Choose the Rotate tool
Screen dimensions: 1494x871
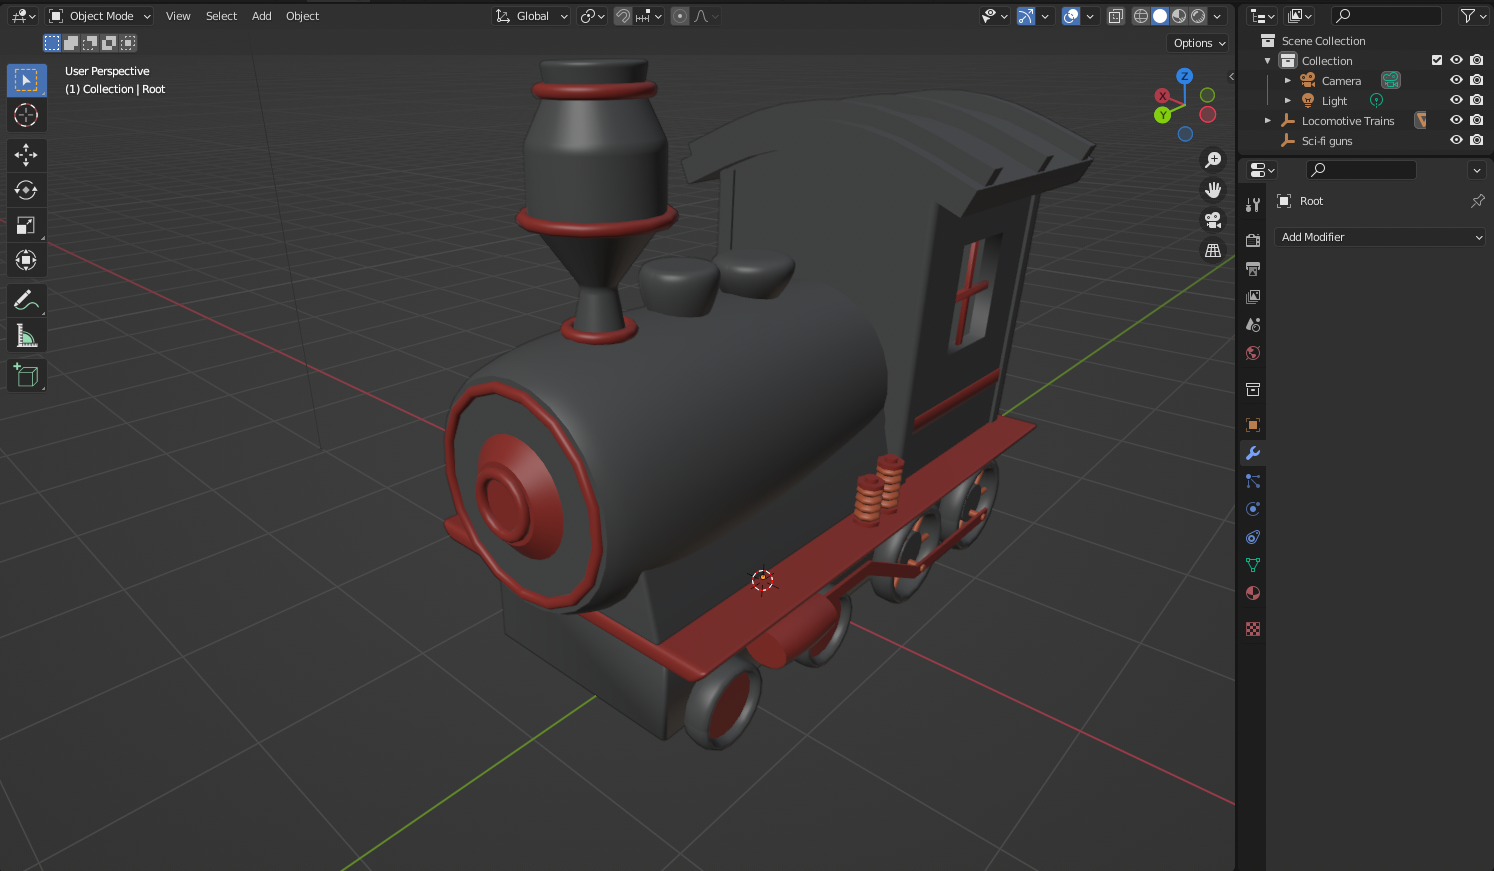tap(26, 190)
